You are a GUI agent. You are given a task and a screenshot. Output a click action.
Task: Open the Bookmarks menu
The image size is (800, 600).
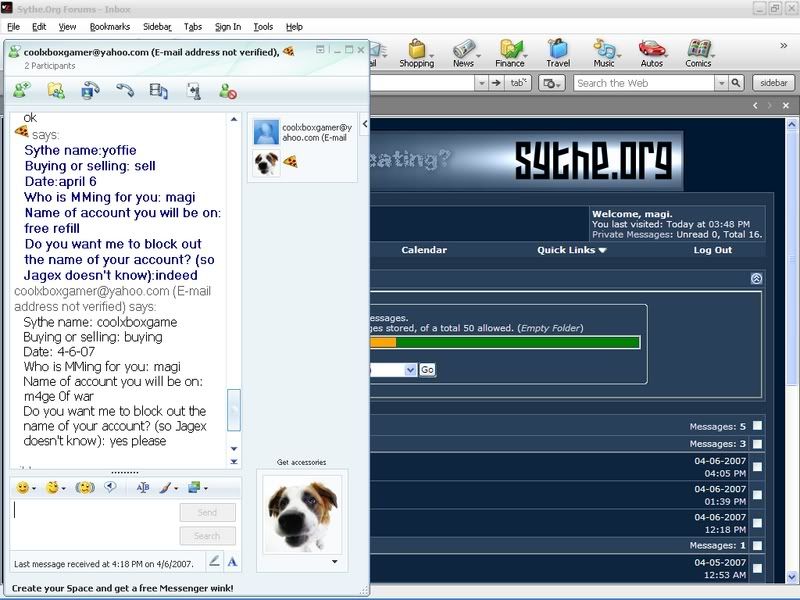[x=110, y=27]
